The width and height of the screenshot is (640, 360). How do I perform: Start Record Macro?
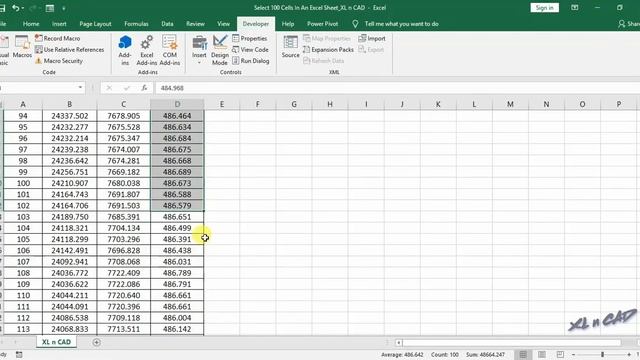(x=58, y=38)
